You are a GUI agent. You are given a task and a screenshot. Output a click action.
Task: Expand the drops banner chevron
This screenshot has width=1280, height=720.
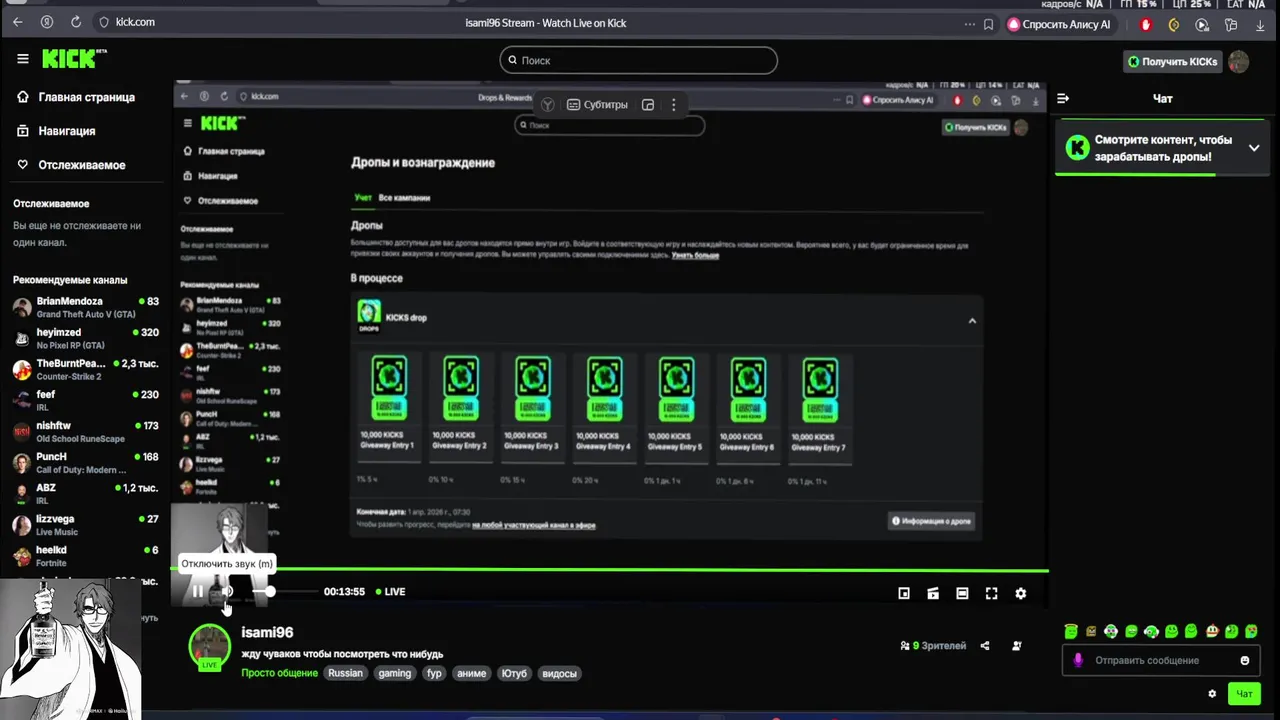(x=1254, y=148)
